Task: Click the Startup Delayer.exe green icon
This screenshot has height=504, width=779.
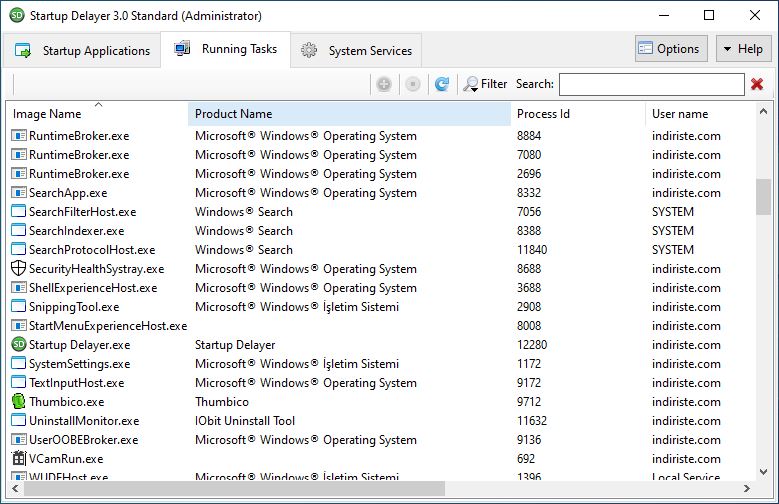Action: (18, 344)
